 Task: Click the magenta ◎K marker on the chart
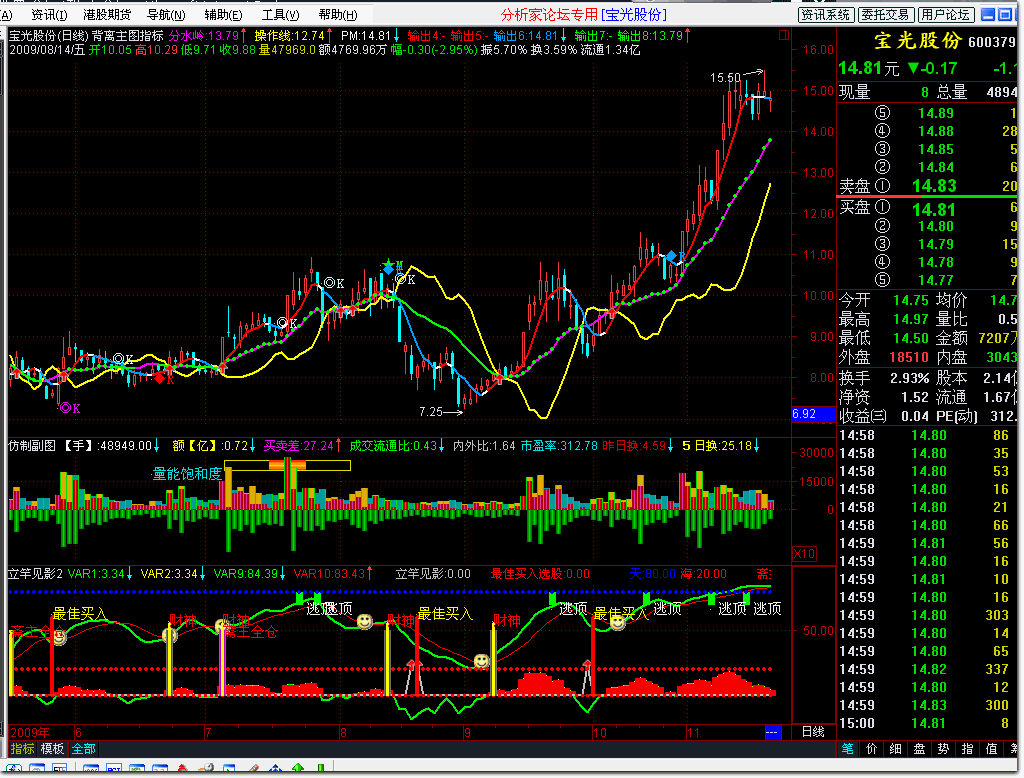(x=70, y=408)
